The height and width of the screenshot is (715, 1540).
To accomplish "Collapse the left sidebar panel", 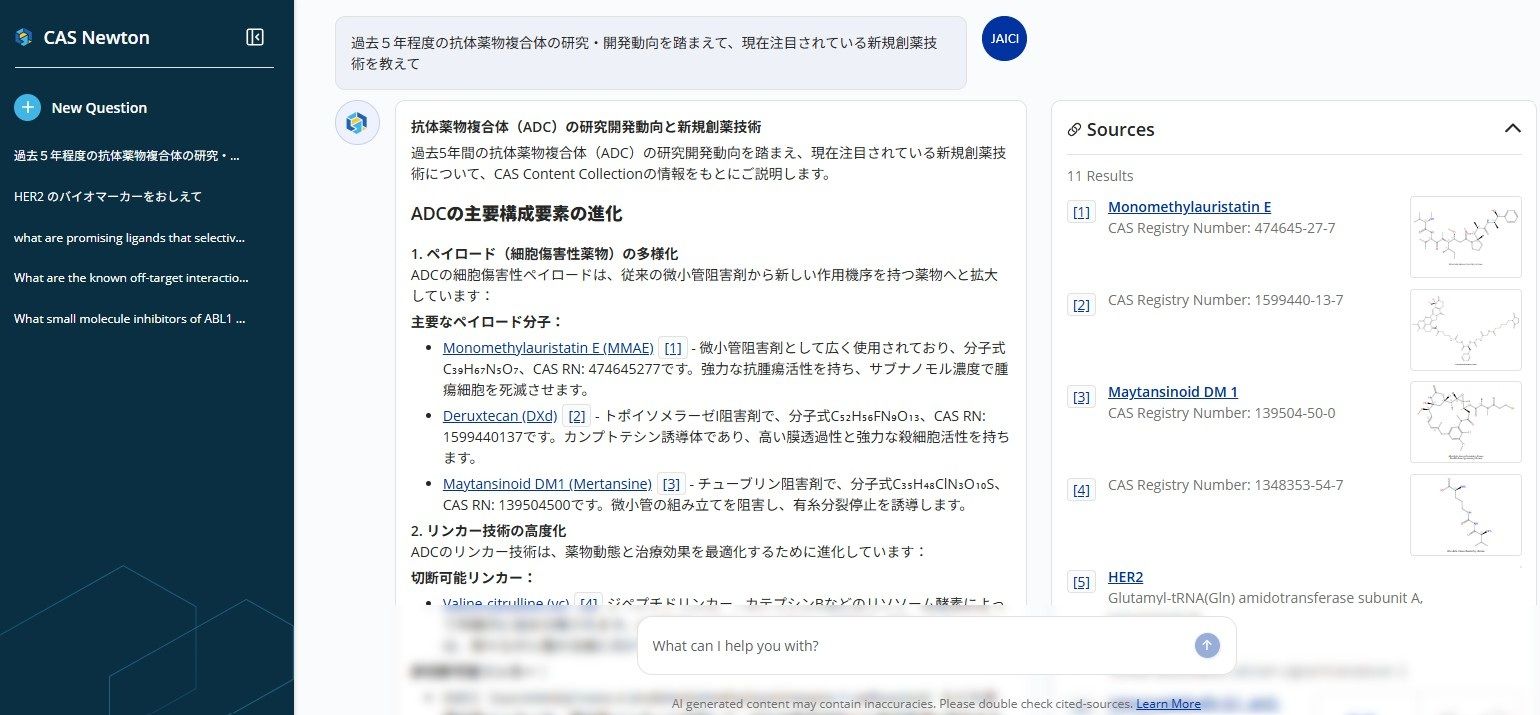I will [x=255, y=37].
